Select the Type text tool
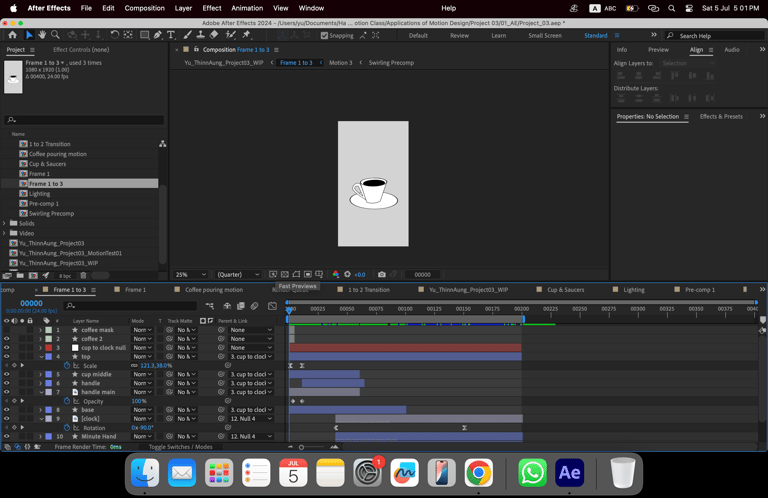The height and width of the screenshot is (498, 768). [x=170, y=35]
